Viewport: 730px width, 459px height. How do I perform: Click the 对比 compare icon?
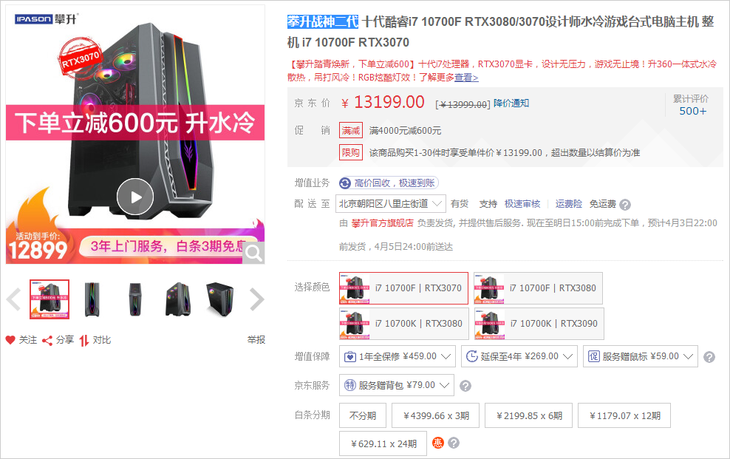(x=84, y=341)
